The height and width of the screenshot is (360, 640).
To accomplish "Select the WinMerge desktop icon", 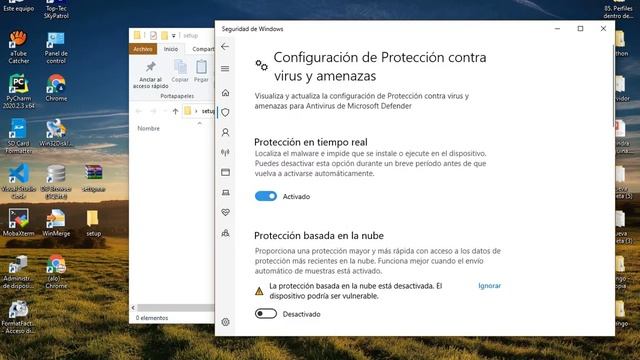I will pyautogui.click(x=56, y=222).
